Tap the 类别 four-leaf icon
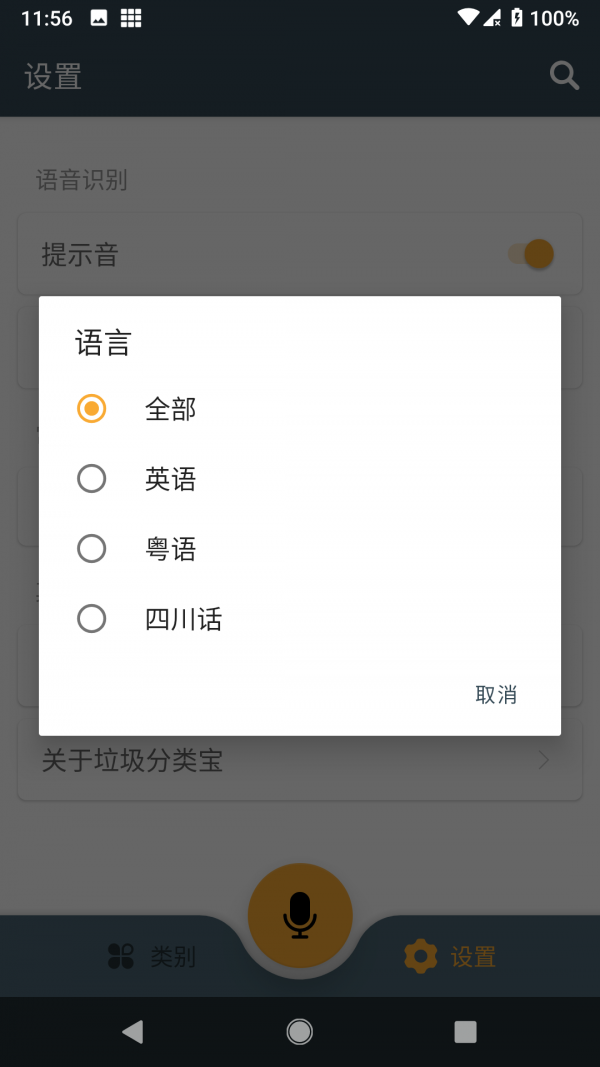The width and height of the screenshot is (600, 1067). (121, 957)
